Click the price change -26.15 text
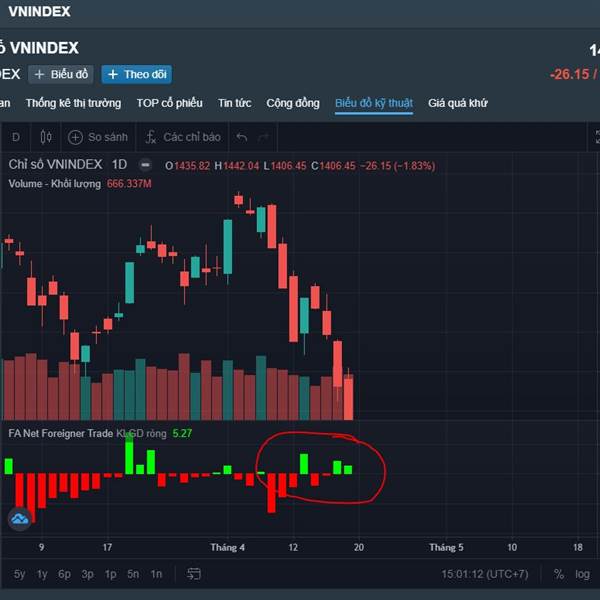Image resolution: width=600 pixels, height=600 pixels. click(569, 74)
